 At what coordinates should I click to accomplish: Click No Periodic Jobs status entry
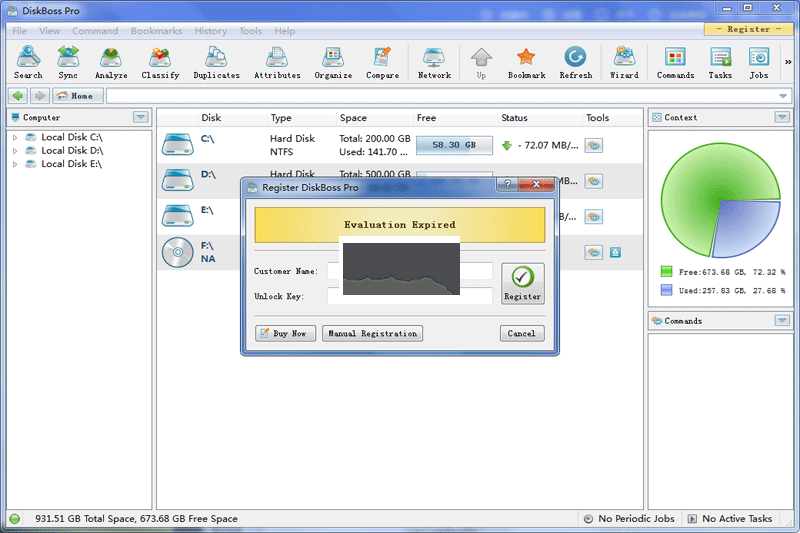tap(629, 519)
